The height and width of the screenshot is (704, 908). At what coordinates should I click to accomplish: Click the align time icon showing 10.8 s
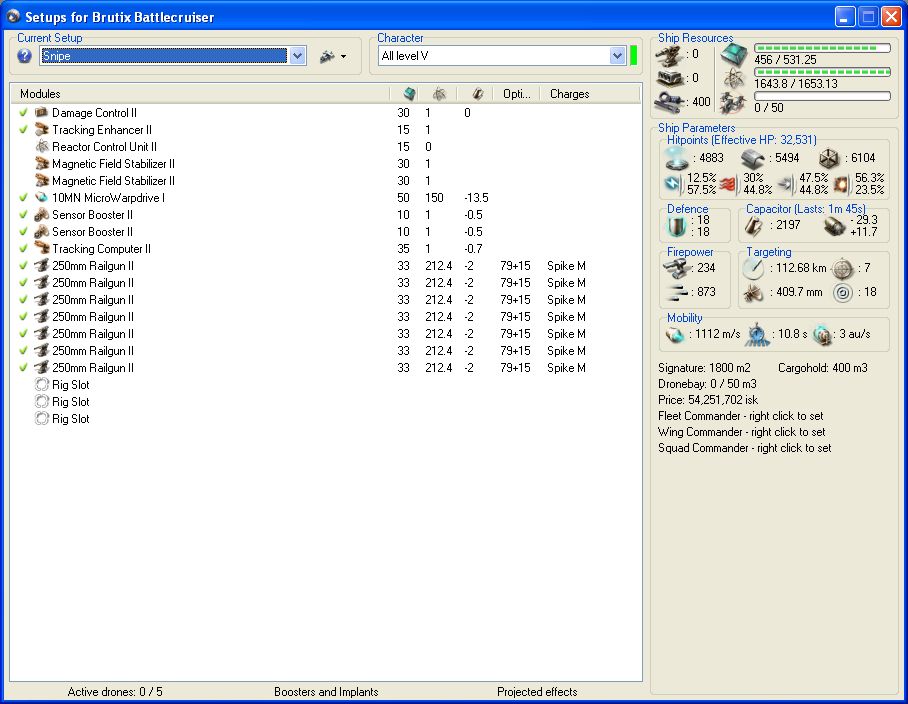click(756, 334)
